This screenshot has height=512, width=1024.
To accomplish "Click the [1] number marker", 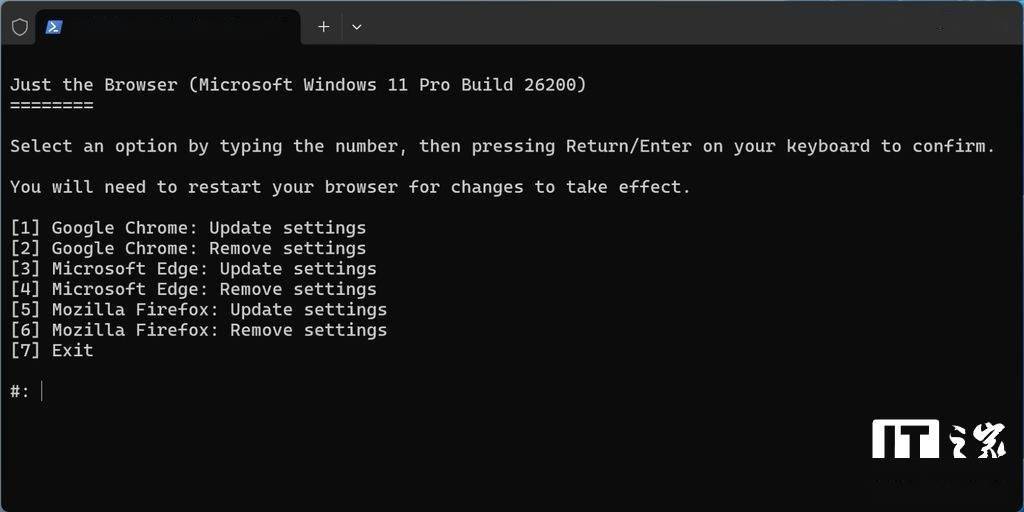I will 26,228.
